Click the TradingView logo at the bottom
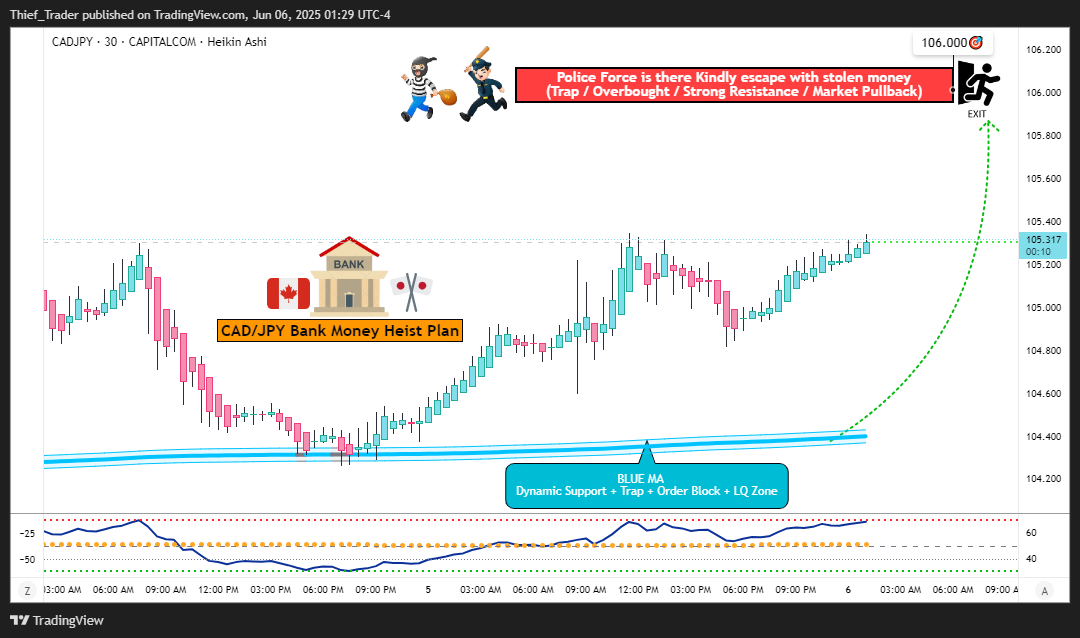 56,620
